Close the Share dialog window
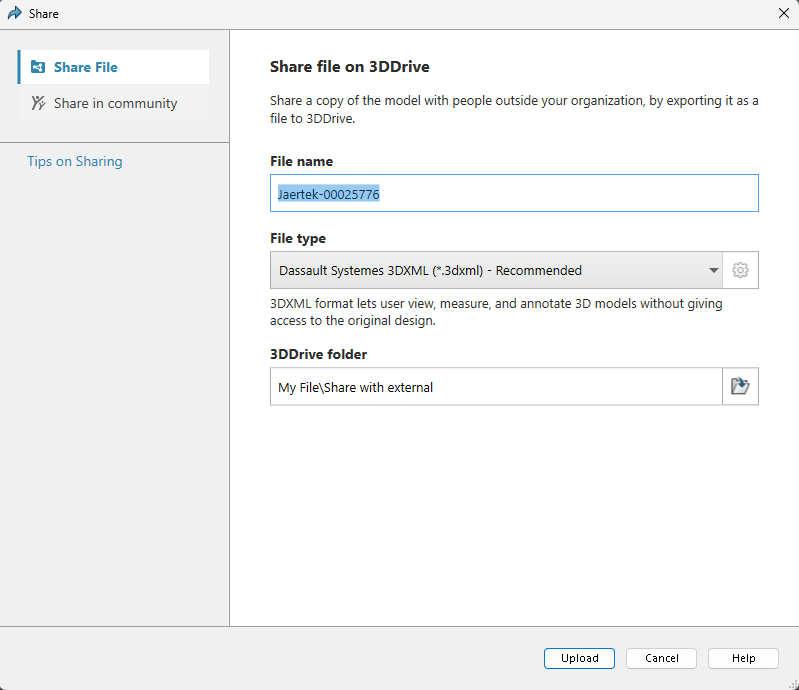799x690 pixels. pos(784,14)
